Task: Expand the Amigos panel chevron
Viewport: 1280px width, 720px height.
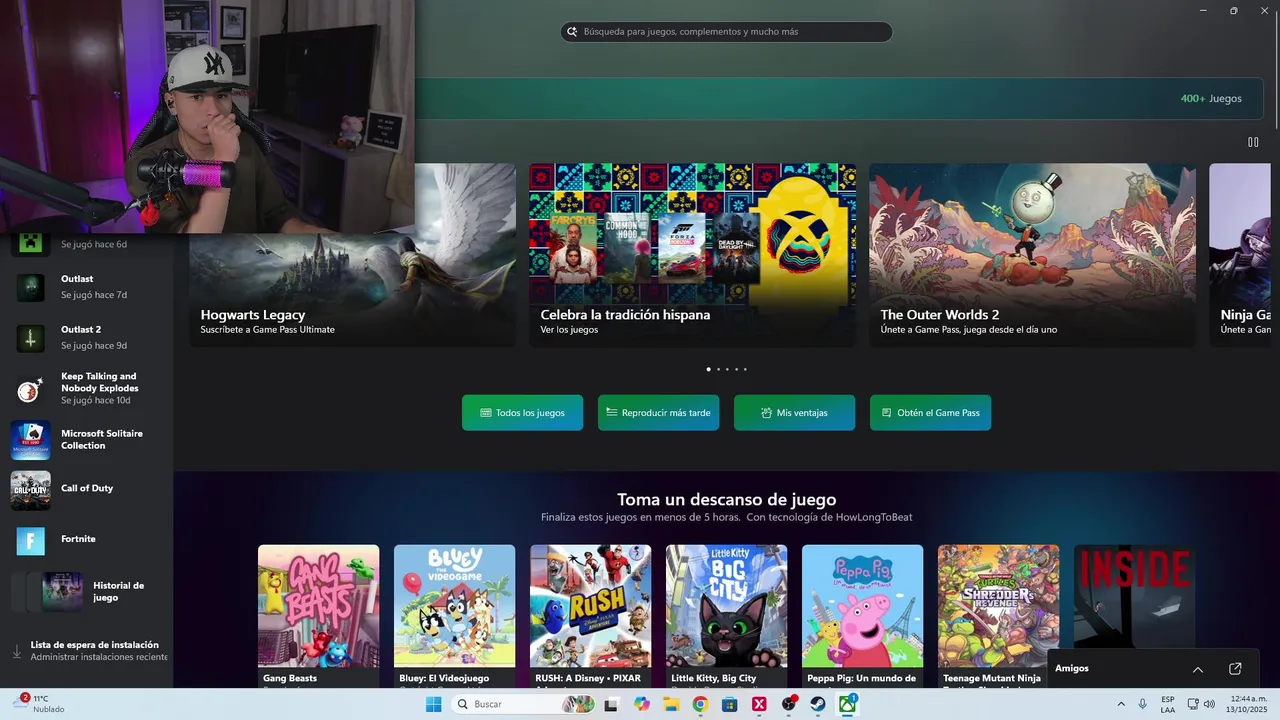Action: tap(1198, 669)
